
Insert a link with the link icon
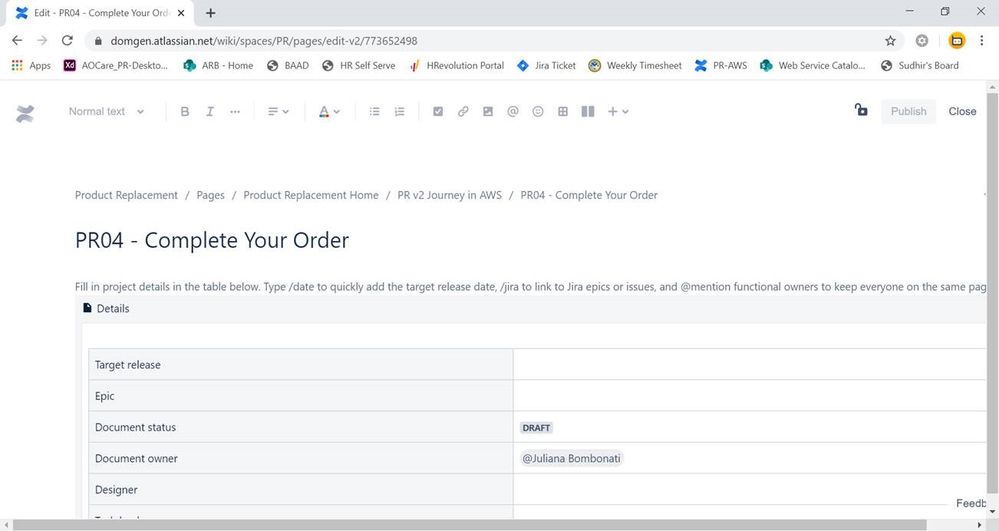point(463,112)
